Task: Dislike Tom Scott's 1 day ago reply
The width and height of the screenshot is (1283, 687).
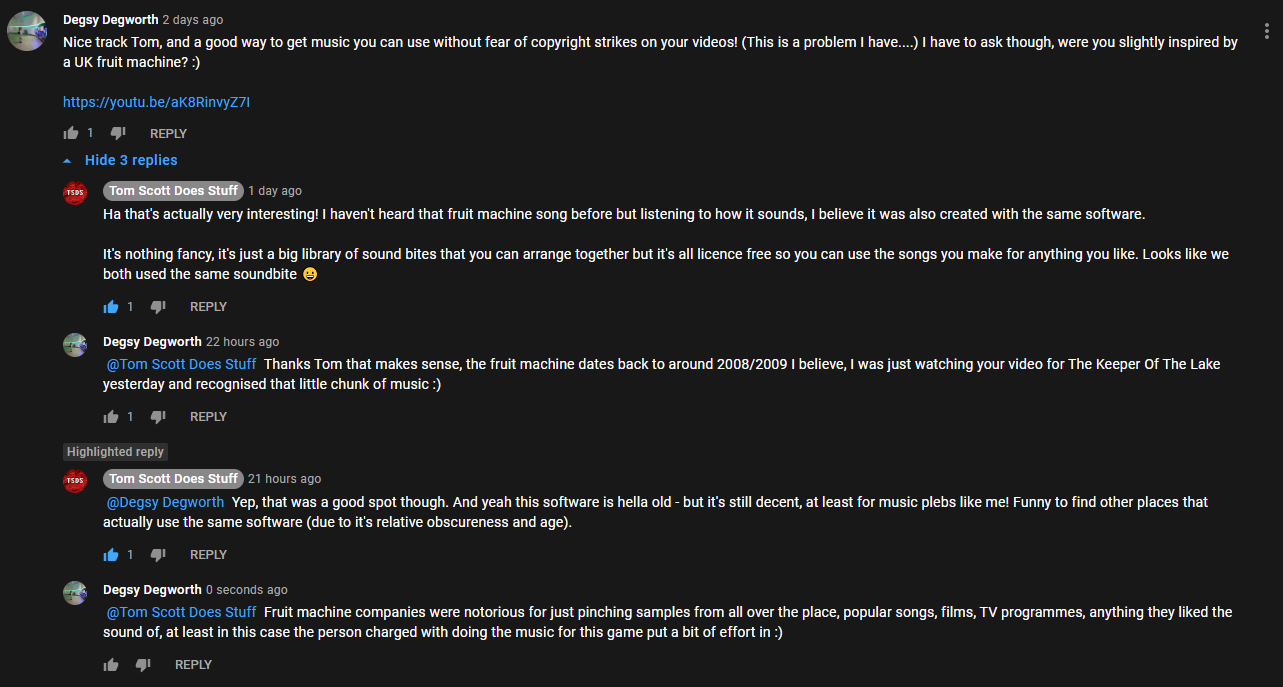Action: point(158,307)
